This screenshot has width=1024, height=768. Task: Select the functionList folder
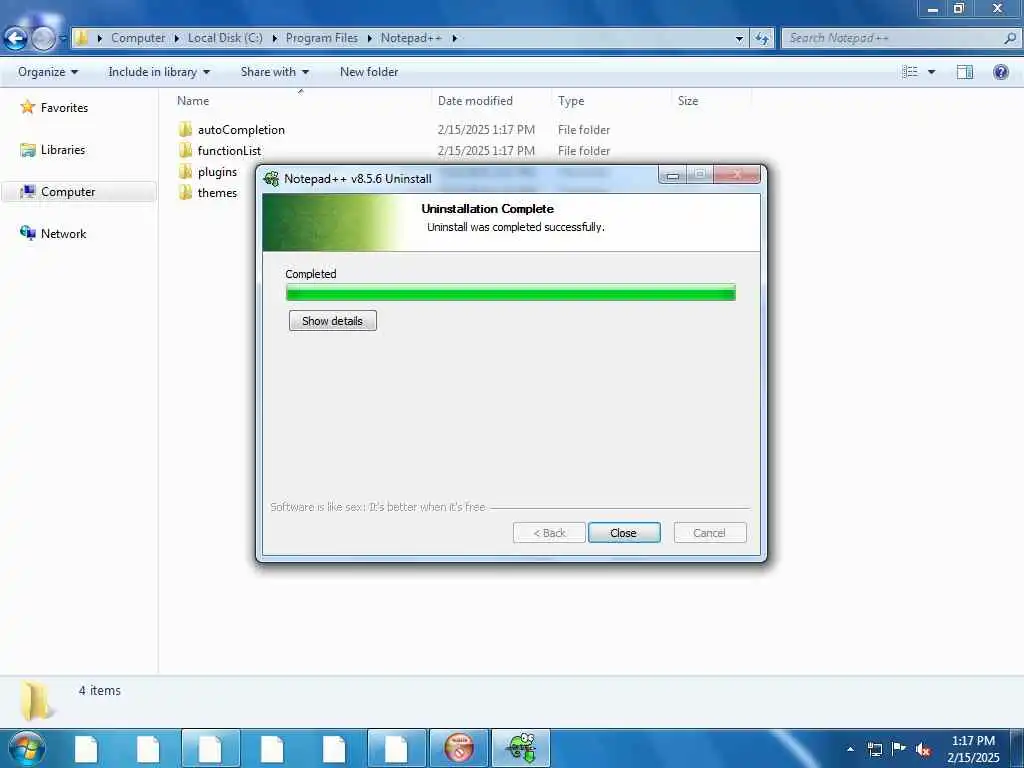[x=229, y=150]
